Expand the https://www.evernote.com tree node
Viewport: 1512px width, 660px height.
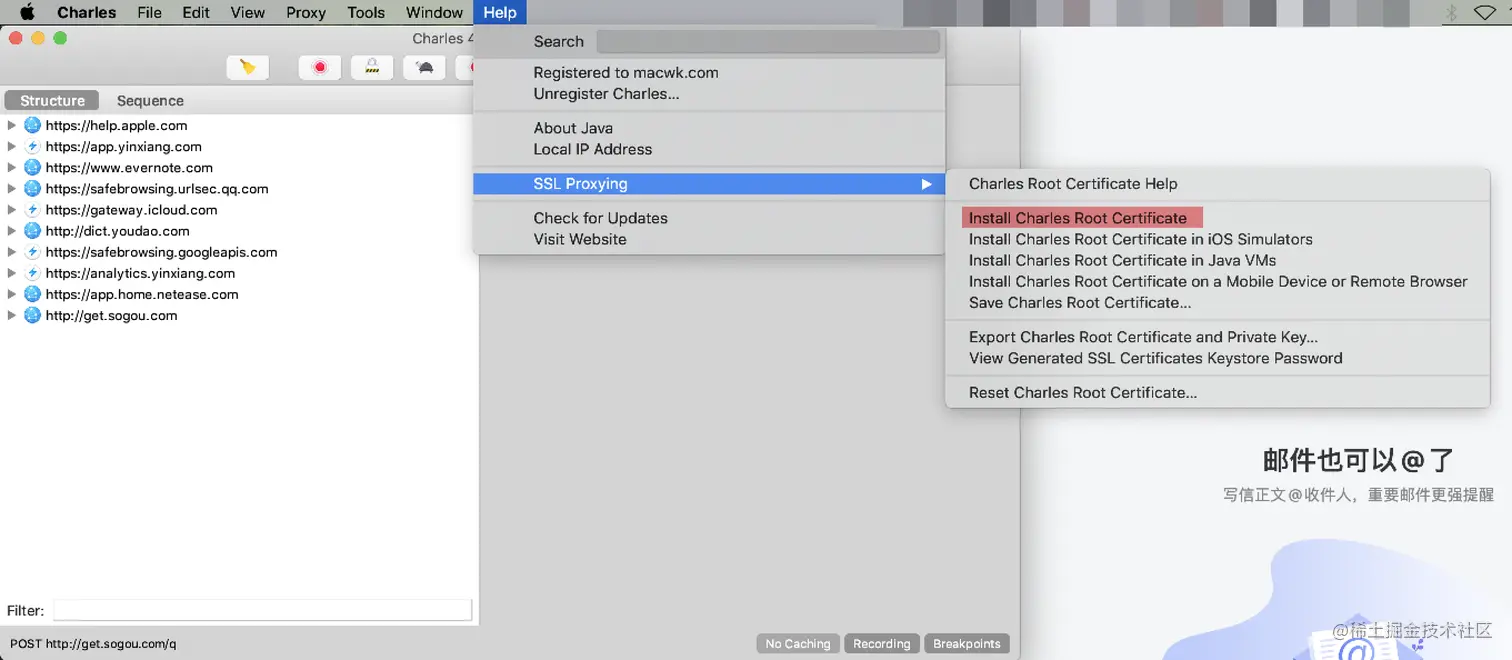[x=12, y=167]
